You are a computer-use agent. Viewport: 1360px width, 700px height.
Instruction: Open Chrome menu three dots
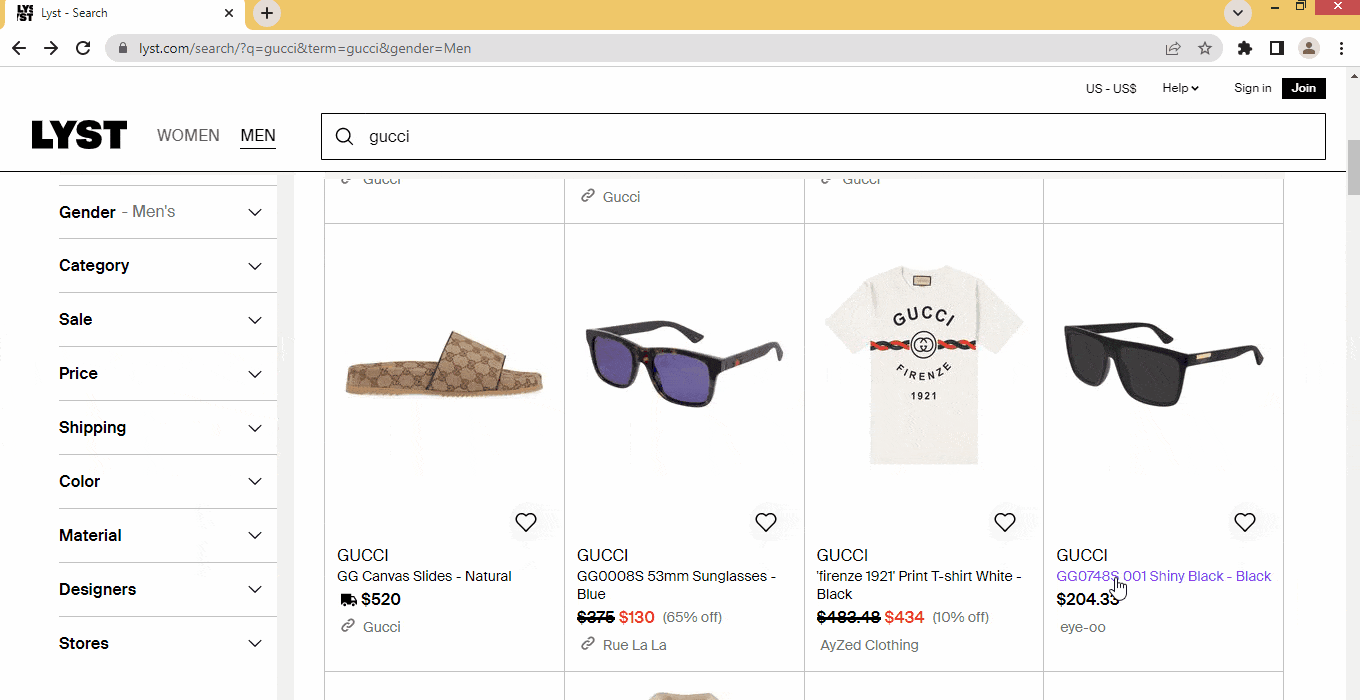pos(1340,48)
